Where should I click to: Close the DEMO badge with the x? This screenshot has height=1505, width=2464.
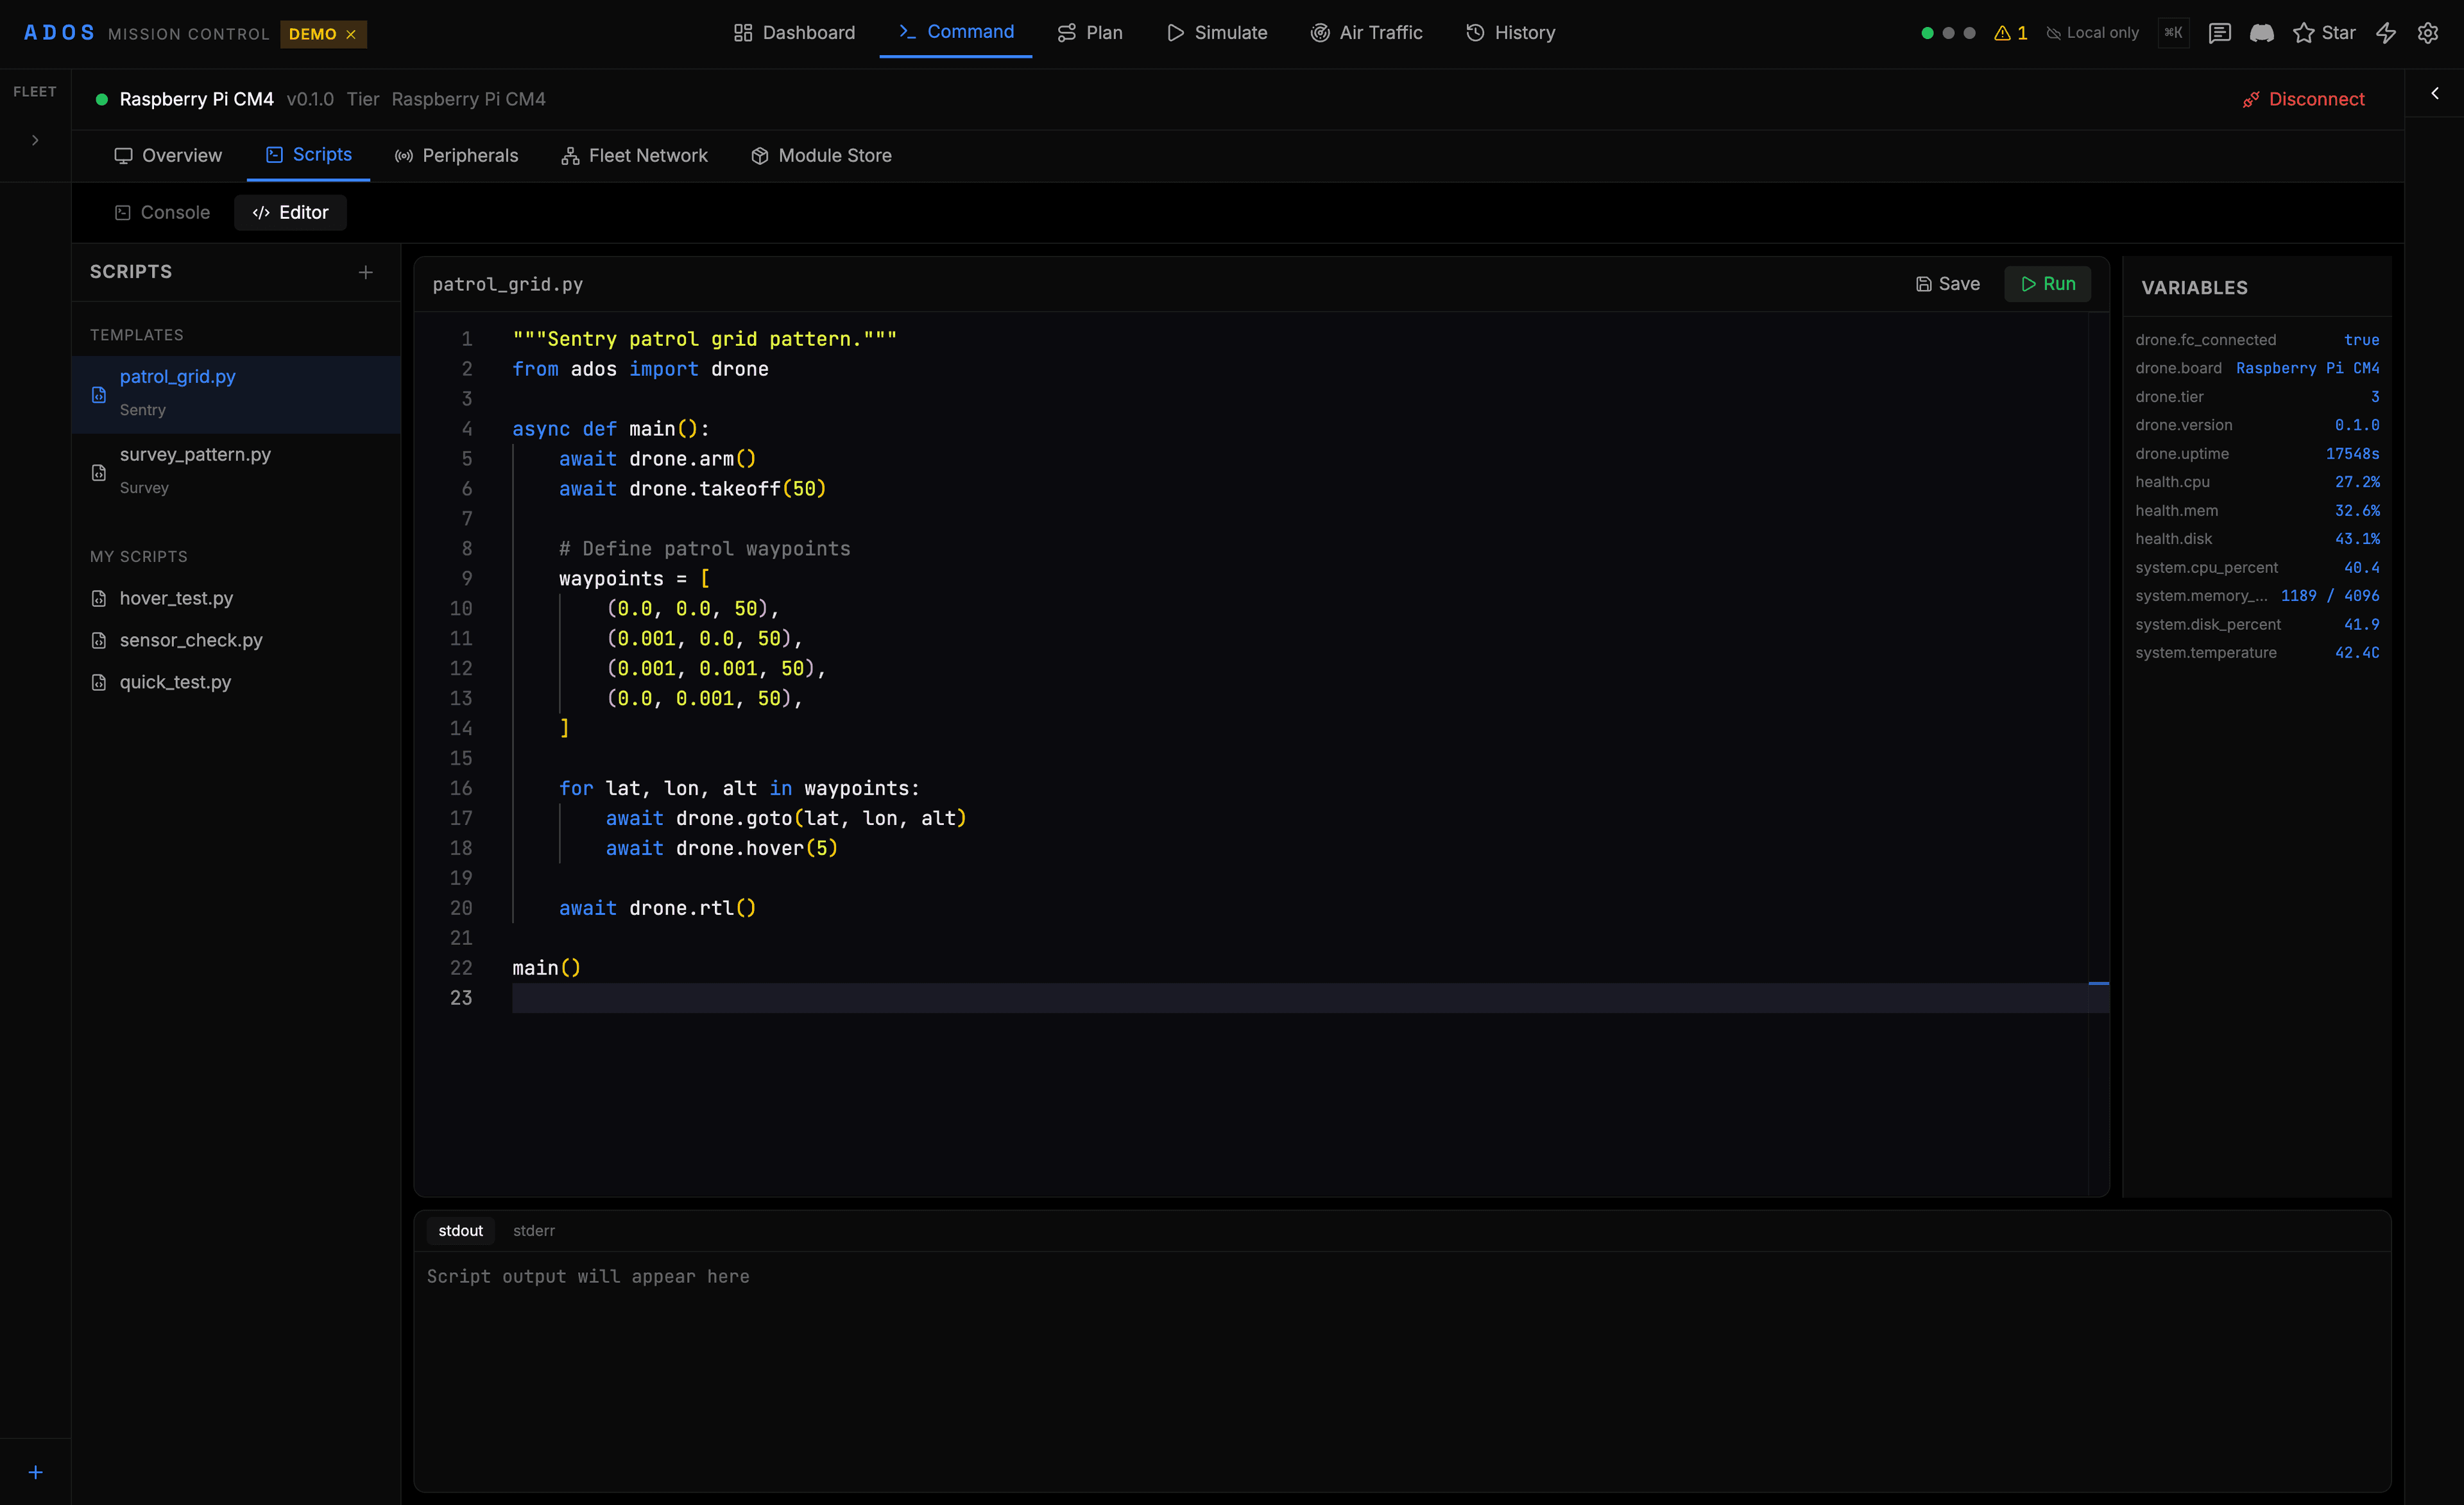coord(351,34)
